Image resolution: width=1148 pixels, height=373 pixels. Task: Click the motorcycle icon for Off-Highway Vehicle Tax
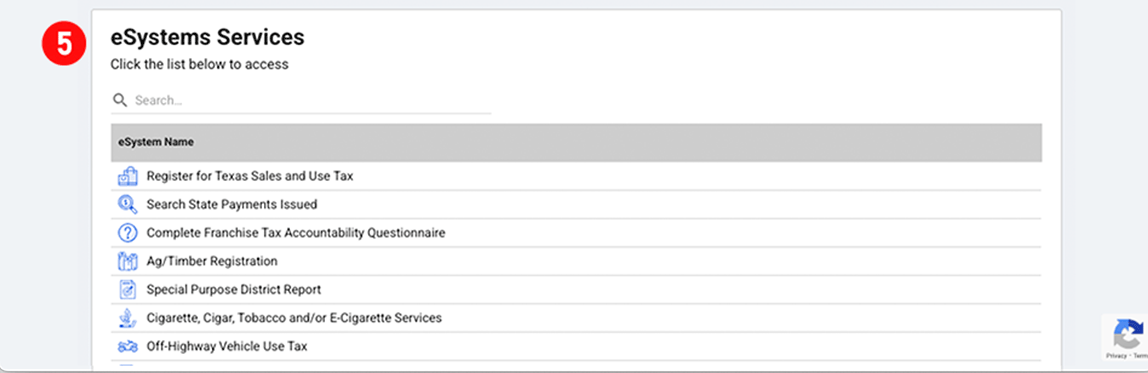point(127,346)
